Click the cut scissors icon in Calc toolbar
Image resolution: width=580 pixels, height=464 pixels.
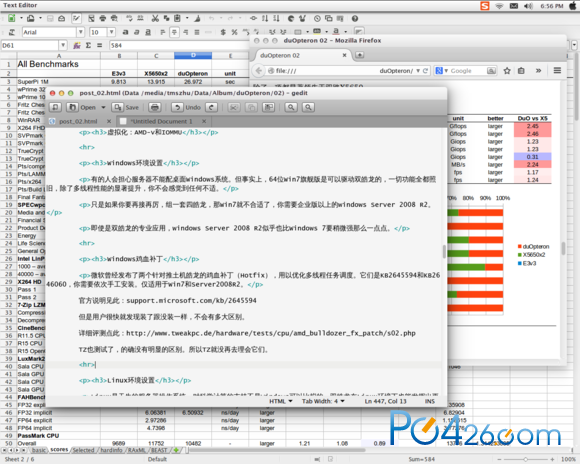pyautogui.click(x=155, y=18)
